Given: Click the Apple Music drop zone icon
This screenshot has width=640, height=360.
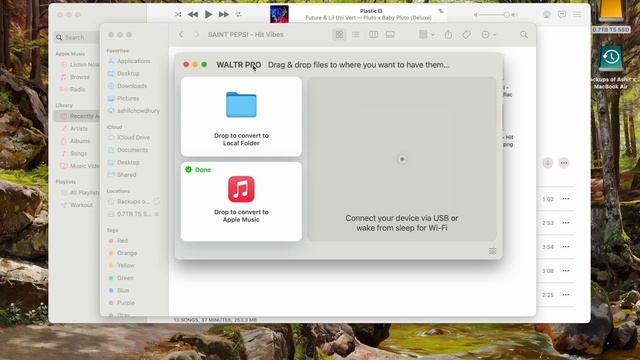Looking at the screenshot, I should pos(241,189).
